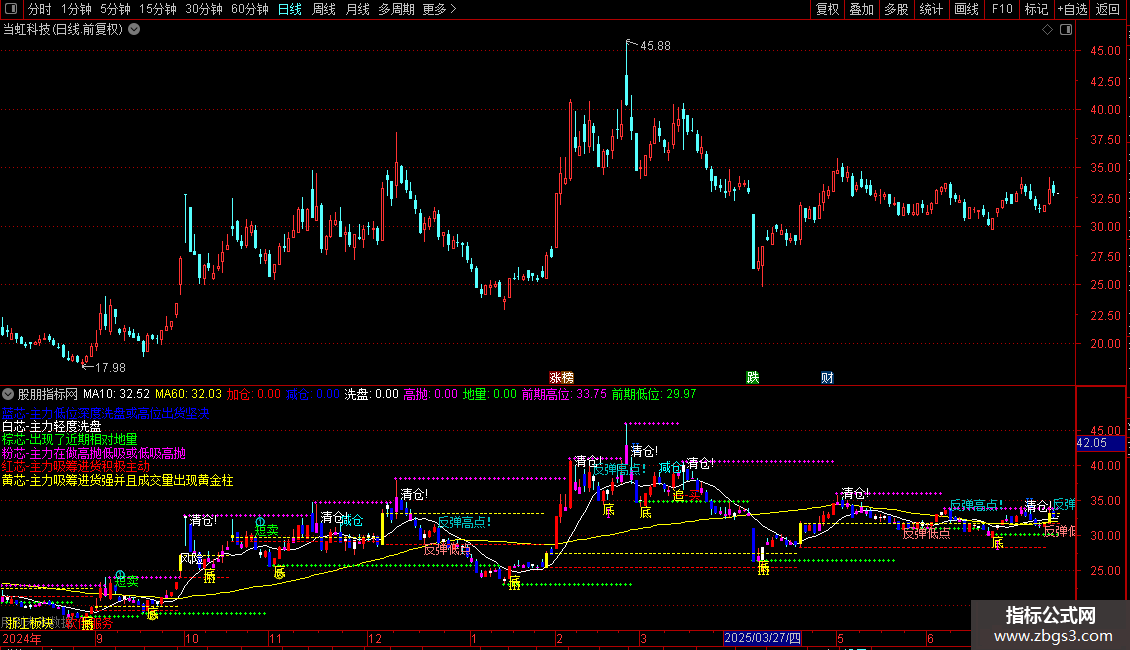Click the MA60: 32.03 readout
This screenshot has height=650, width=1130.
click(x=188, y=394)
